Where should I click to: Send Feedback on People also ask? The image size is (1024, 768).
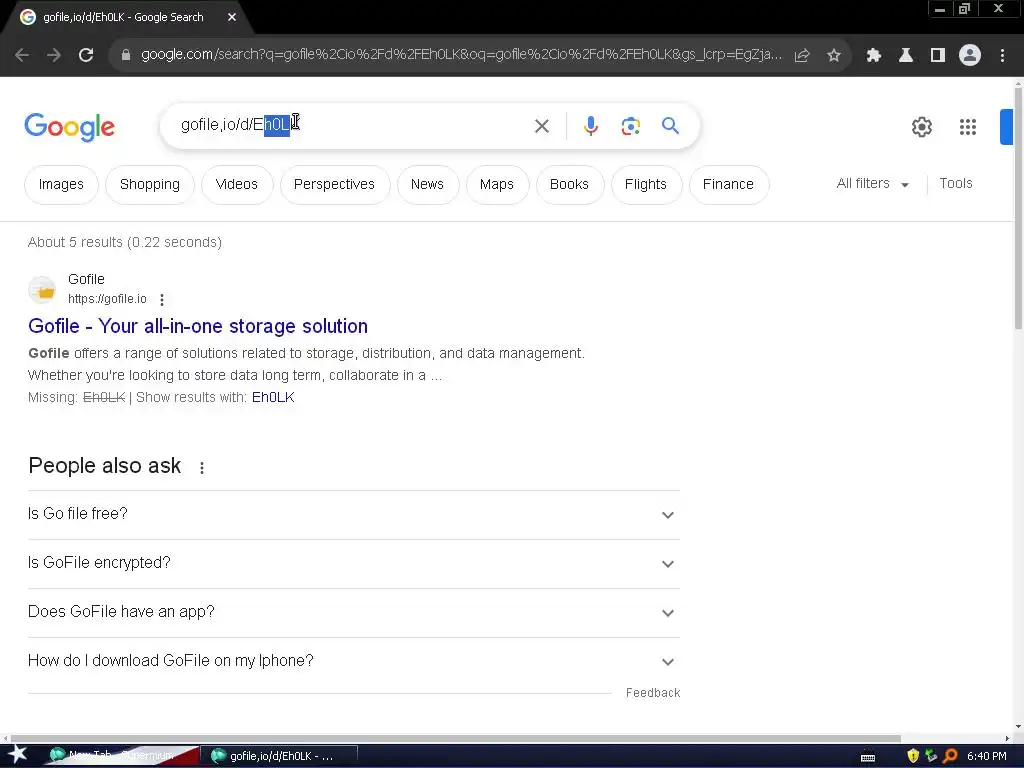pos(653,693)
